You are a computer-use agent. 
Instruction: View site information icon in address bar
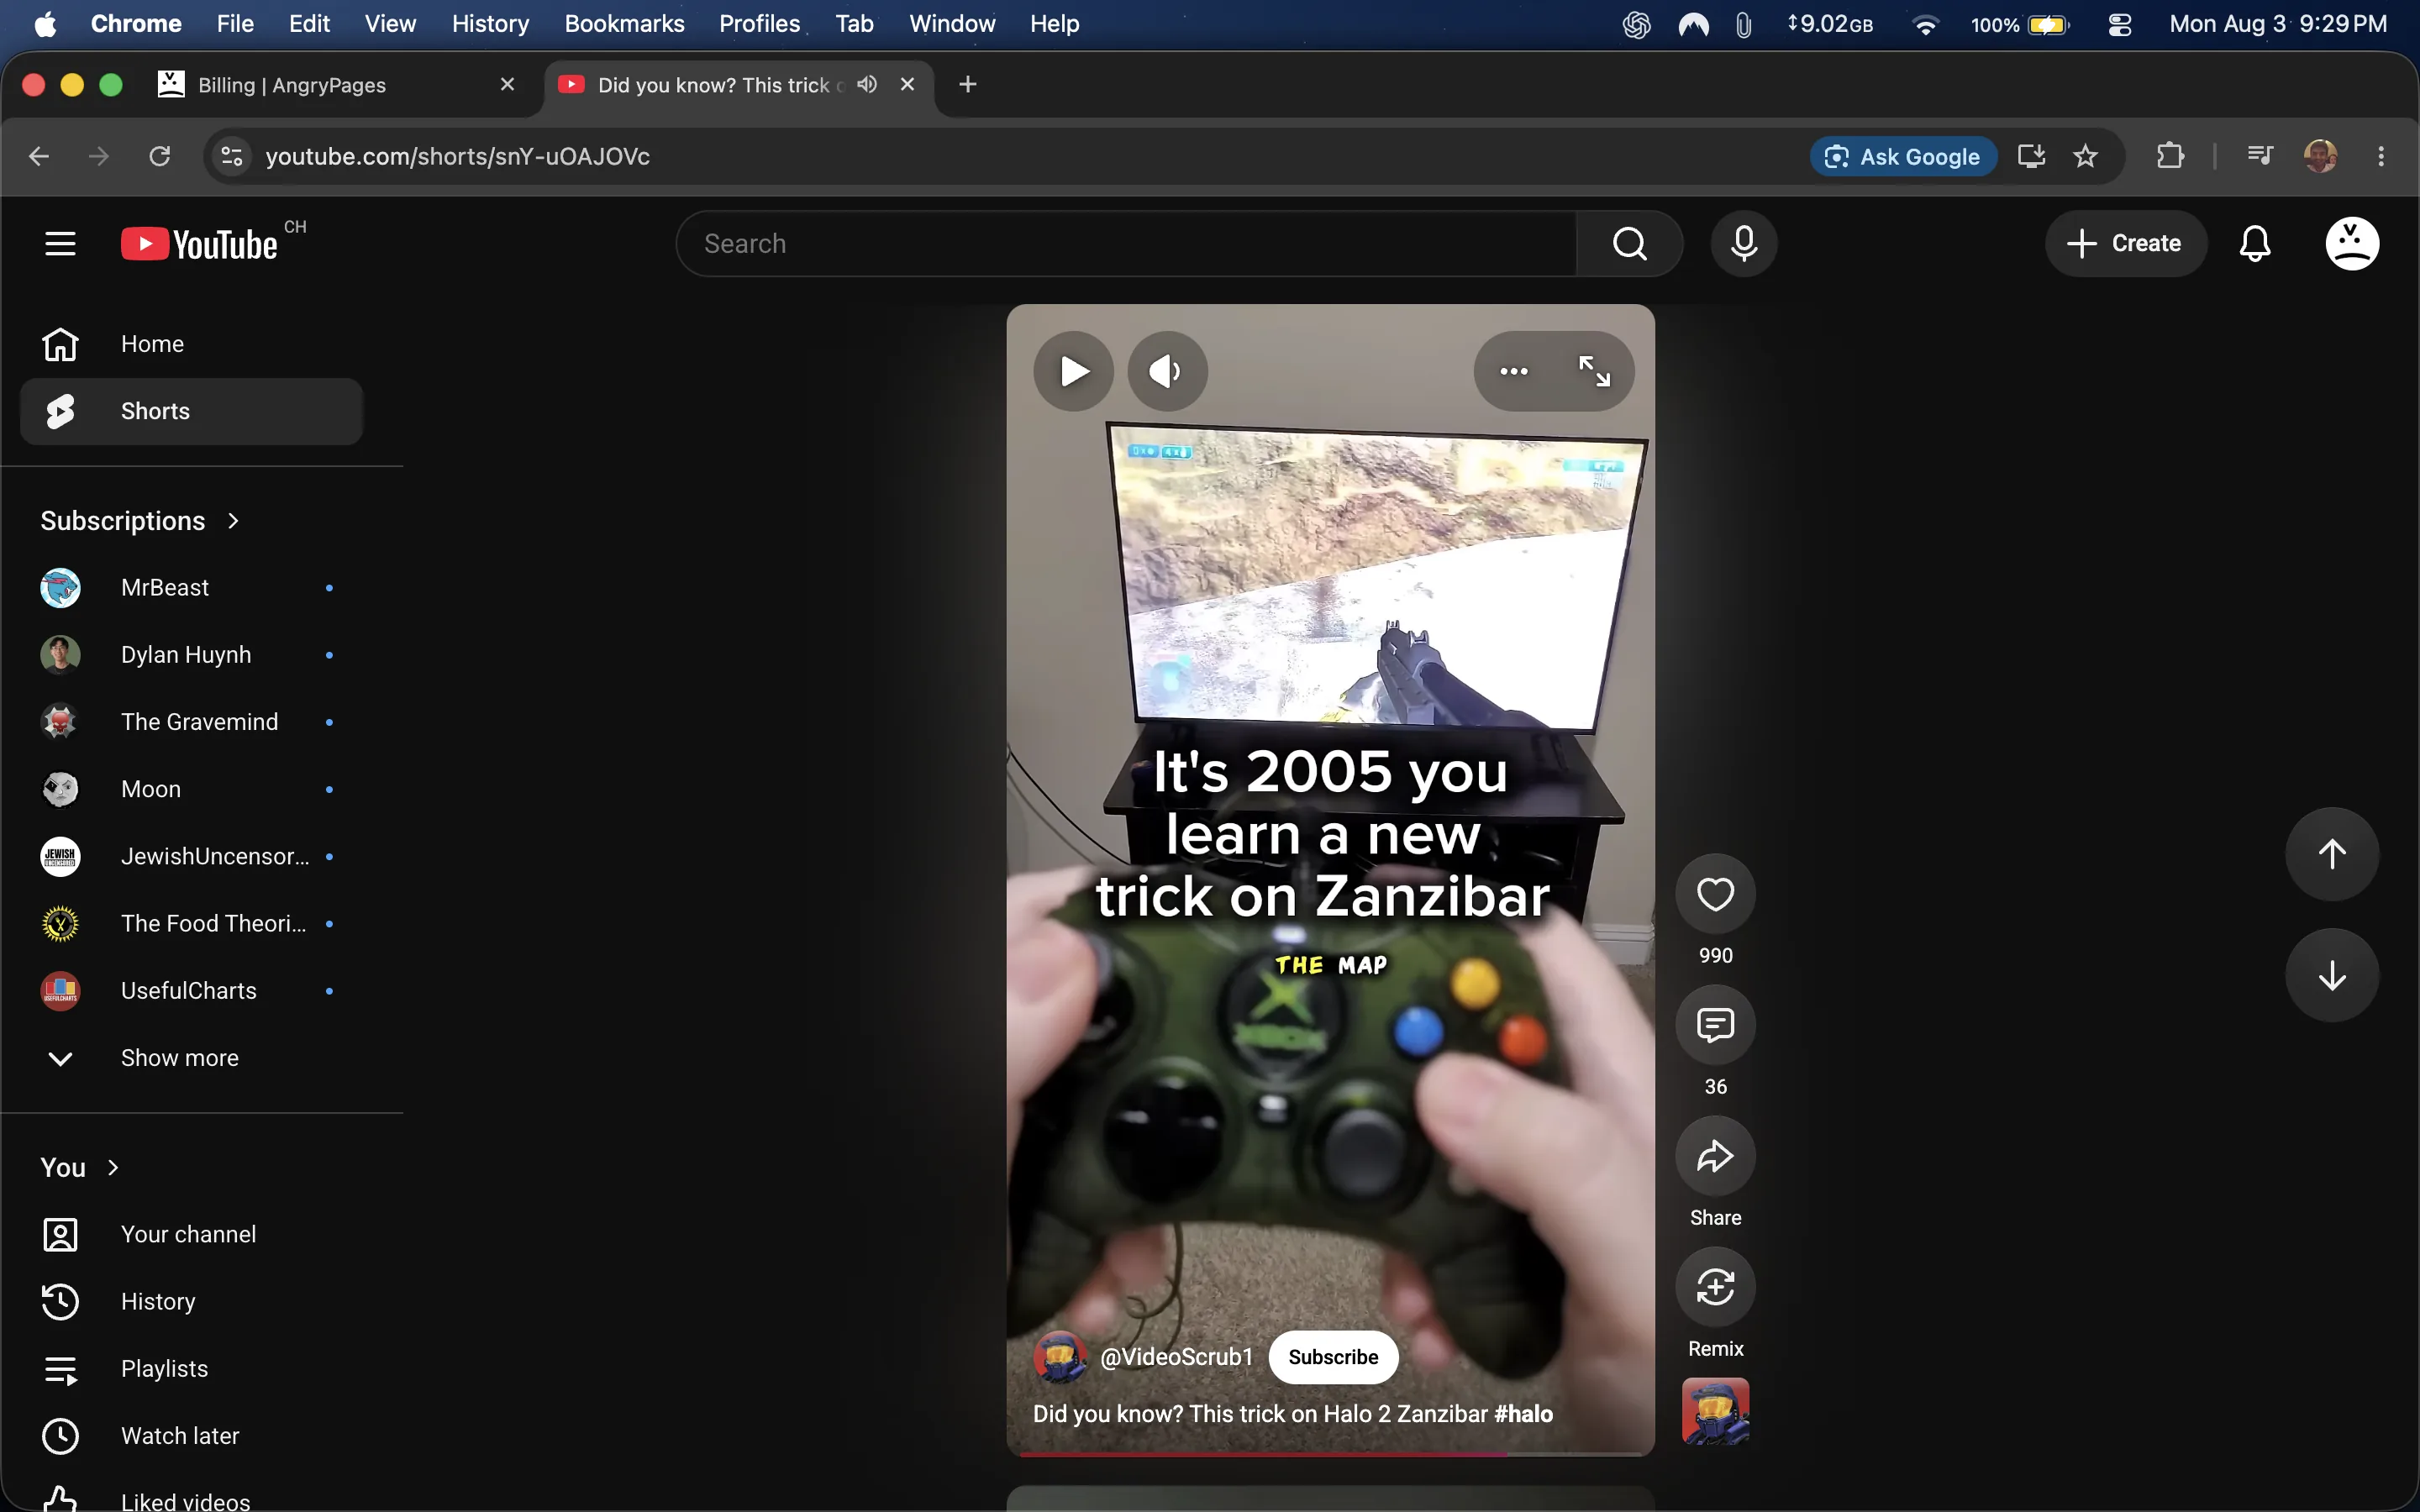232,156
